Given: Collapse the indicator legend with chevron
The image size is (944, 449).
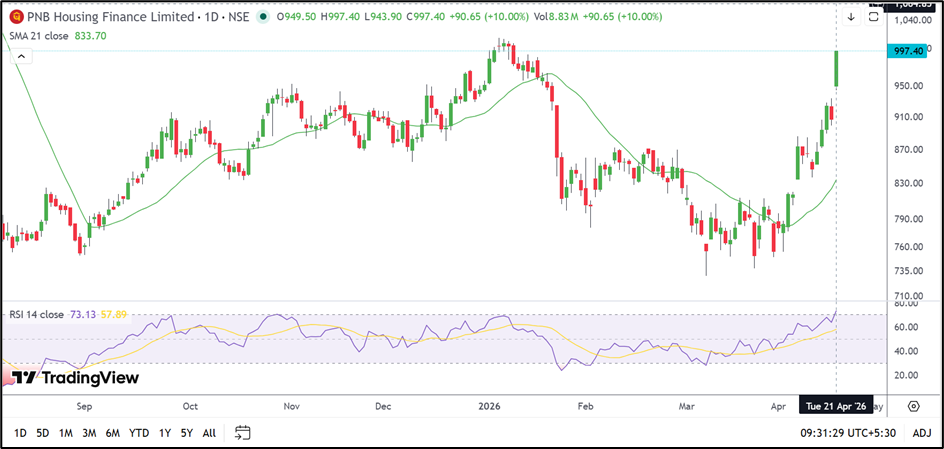Looking at the screenshot, I should pyautogui.click(x=18, y=59).
